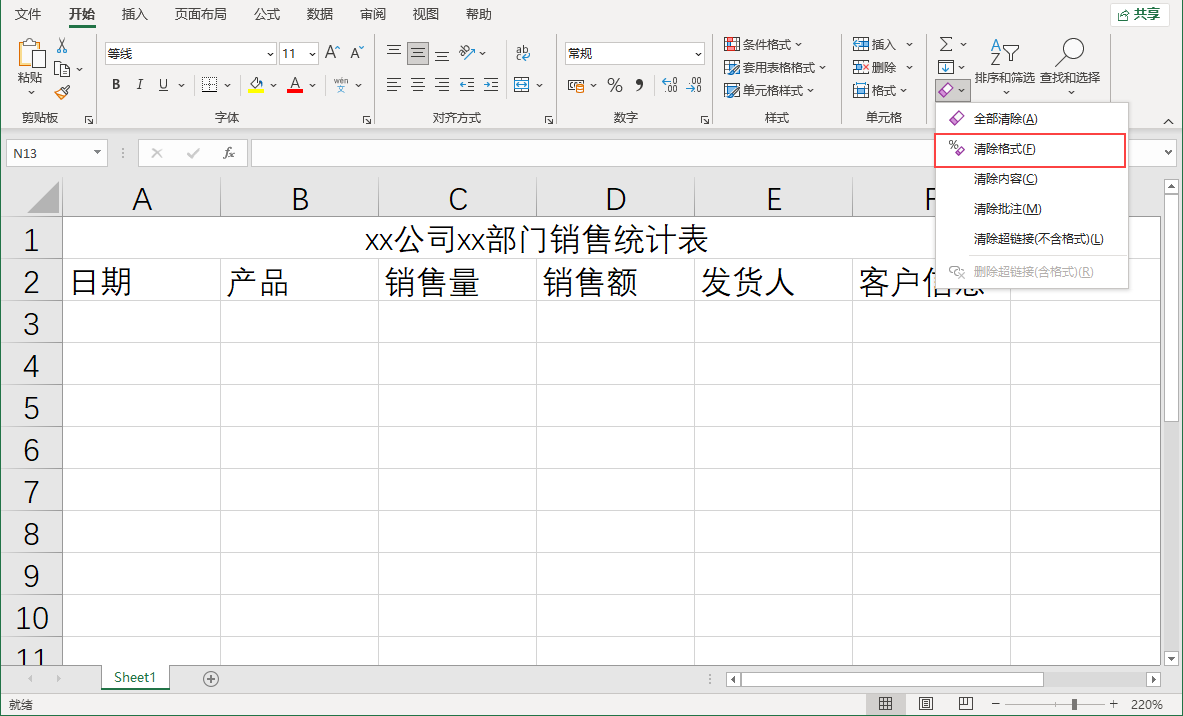The image size is (1183, 716).
Task: Expand 套用表格格式 table styles
Action: (x=776, y=67)
